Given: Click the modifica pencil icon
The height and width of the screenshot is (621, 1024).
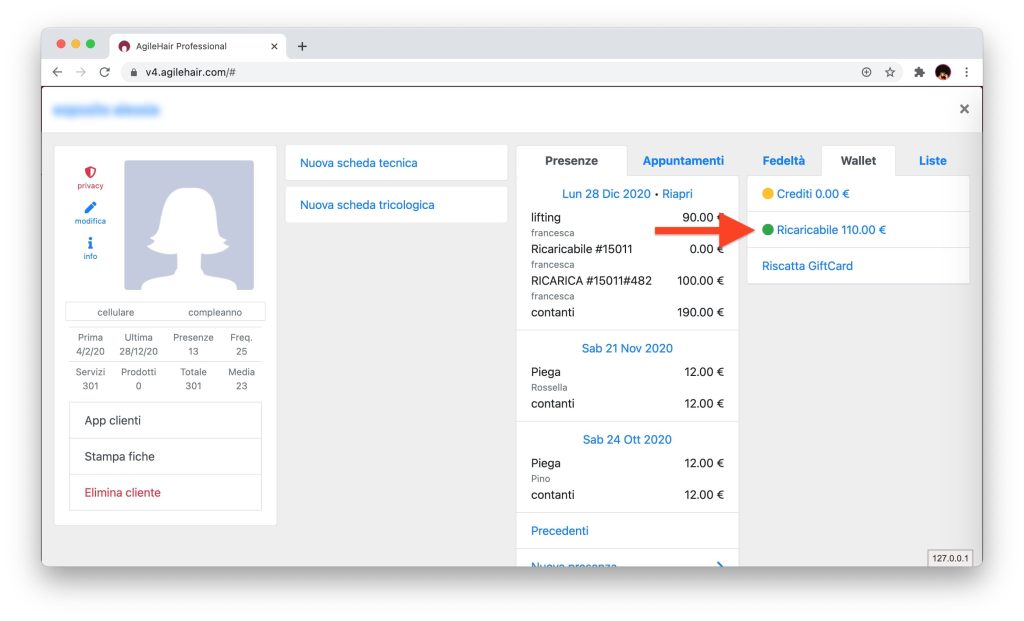Looking at the screenshot, I should (x=90, y=208).
